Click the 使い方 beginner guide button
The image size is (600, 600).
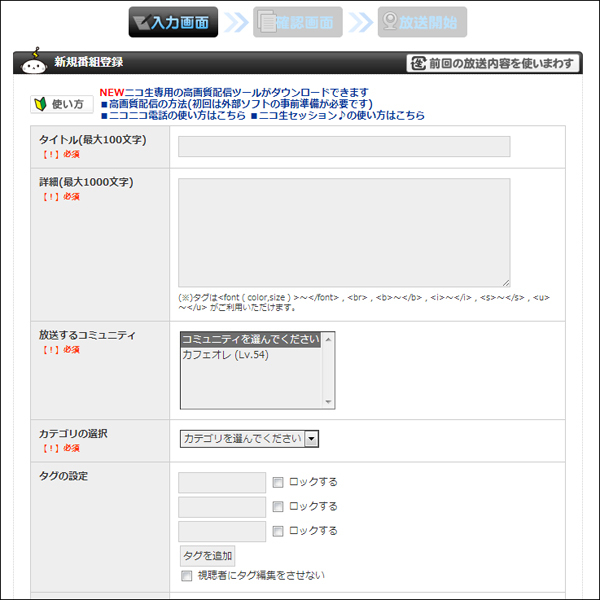[62, 103]
